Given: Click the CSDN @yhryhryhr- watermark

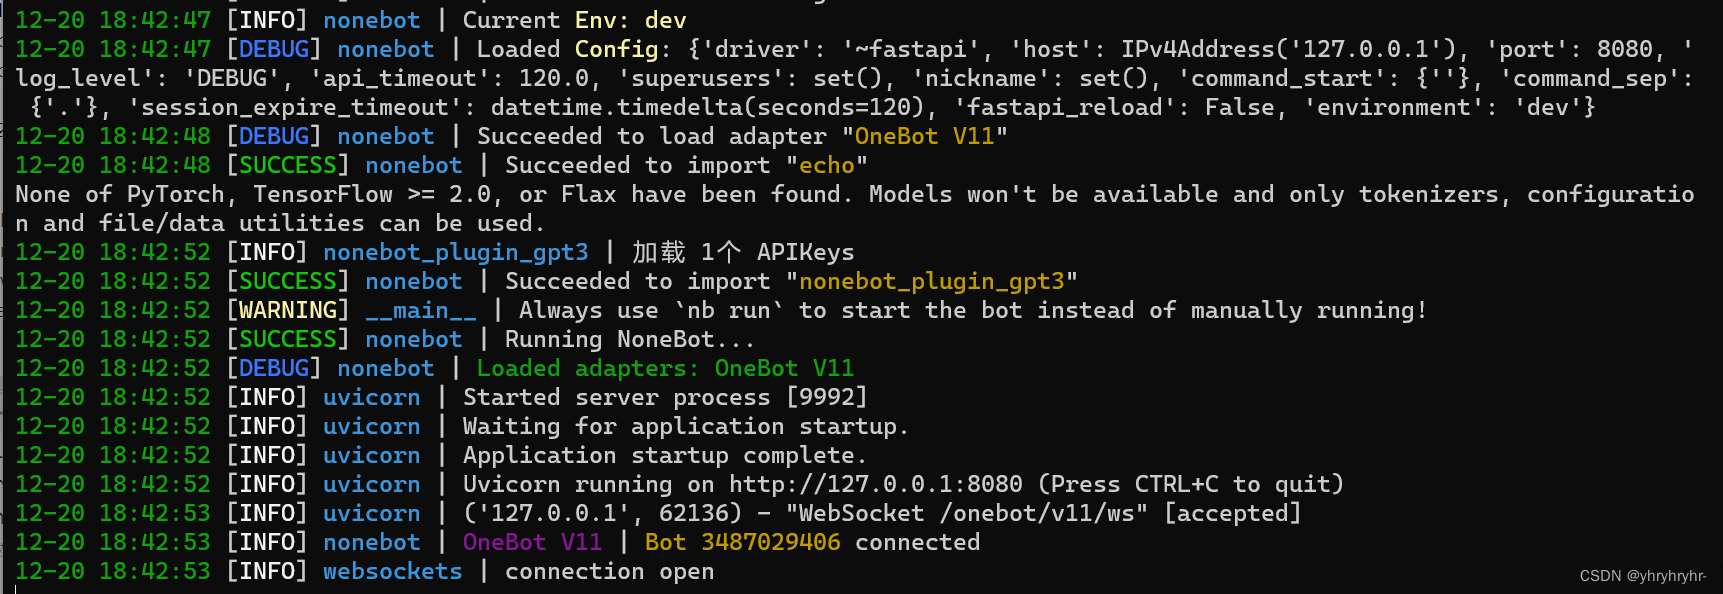Looking at the screenshot, I should 1643,576.
